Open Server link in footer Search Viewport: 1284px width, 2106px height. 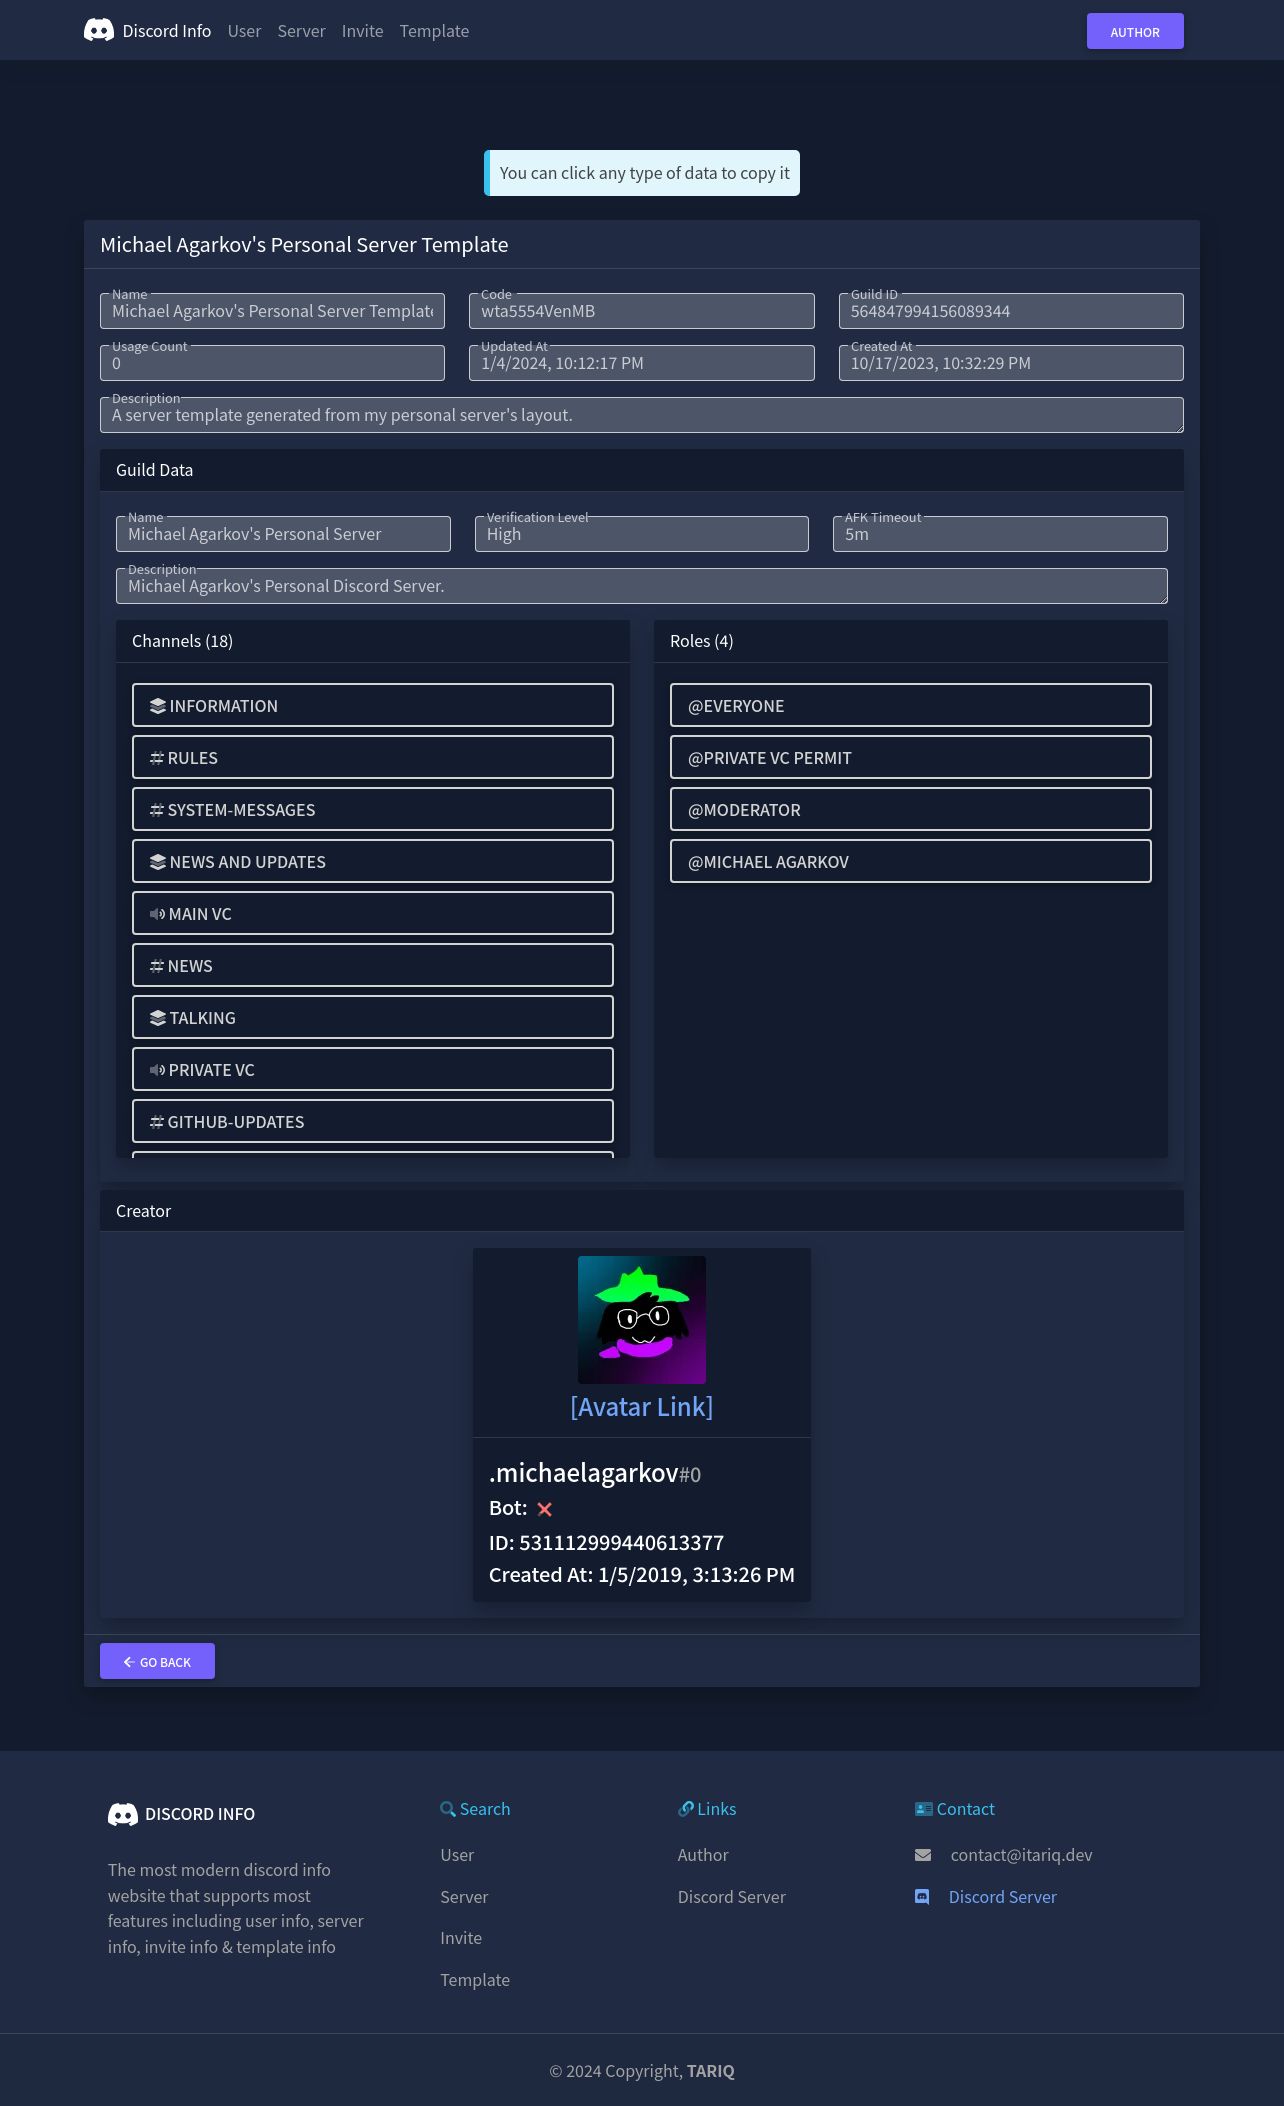(464, 1897)
